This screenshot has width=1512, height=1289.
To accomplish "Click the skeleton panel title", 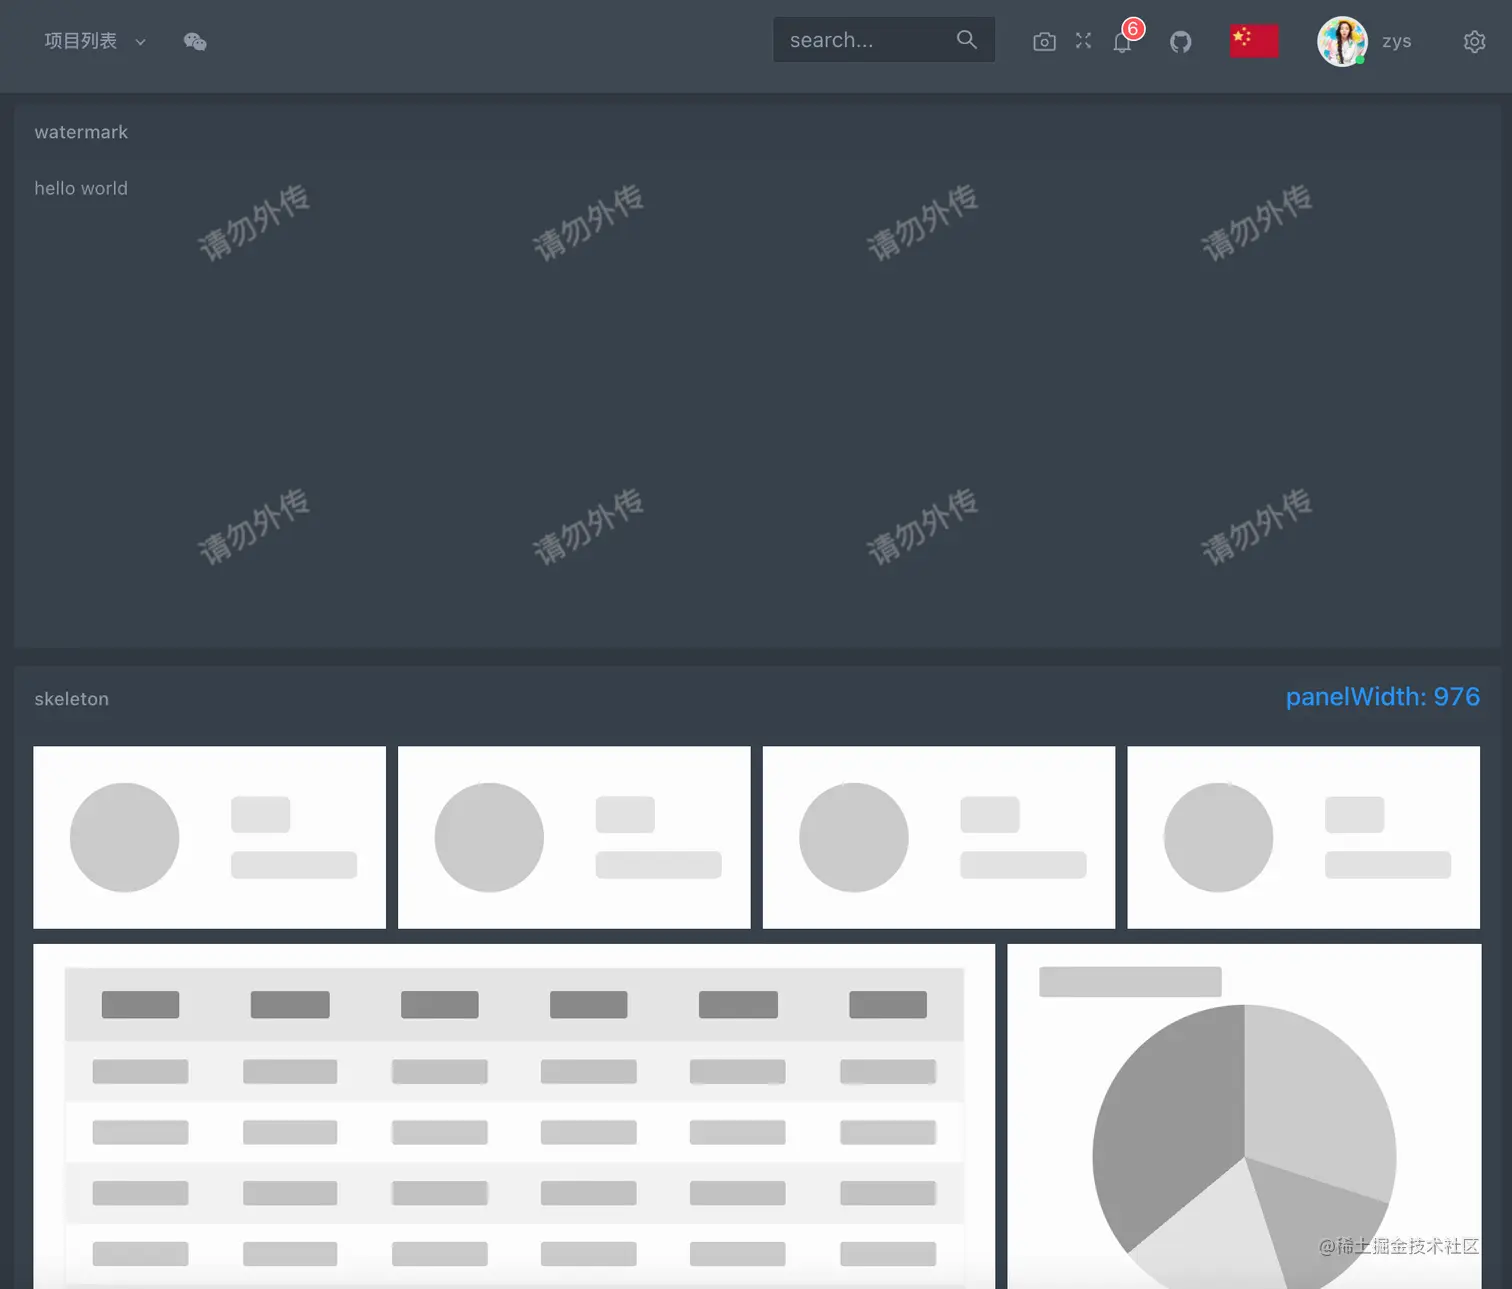I will 72,699.
